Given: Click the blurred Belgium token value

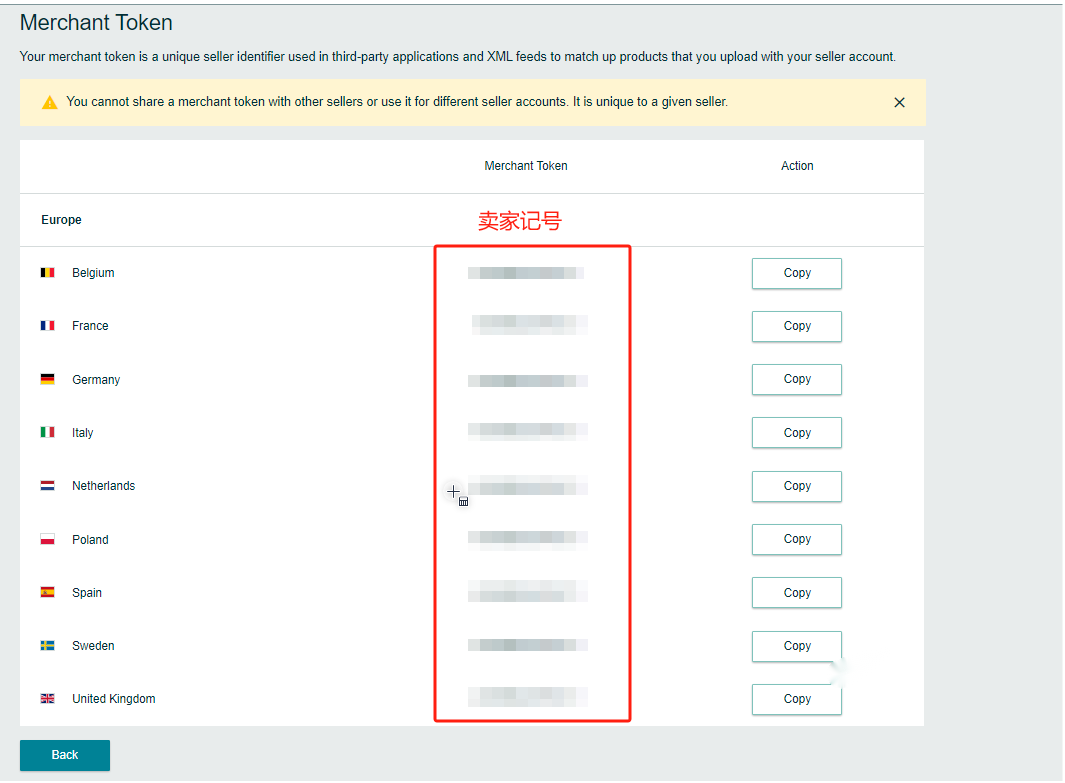Looking at the screenshot, I should point(526,273).
